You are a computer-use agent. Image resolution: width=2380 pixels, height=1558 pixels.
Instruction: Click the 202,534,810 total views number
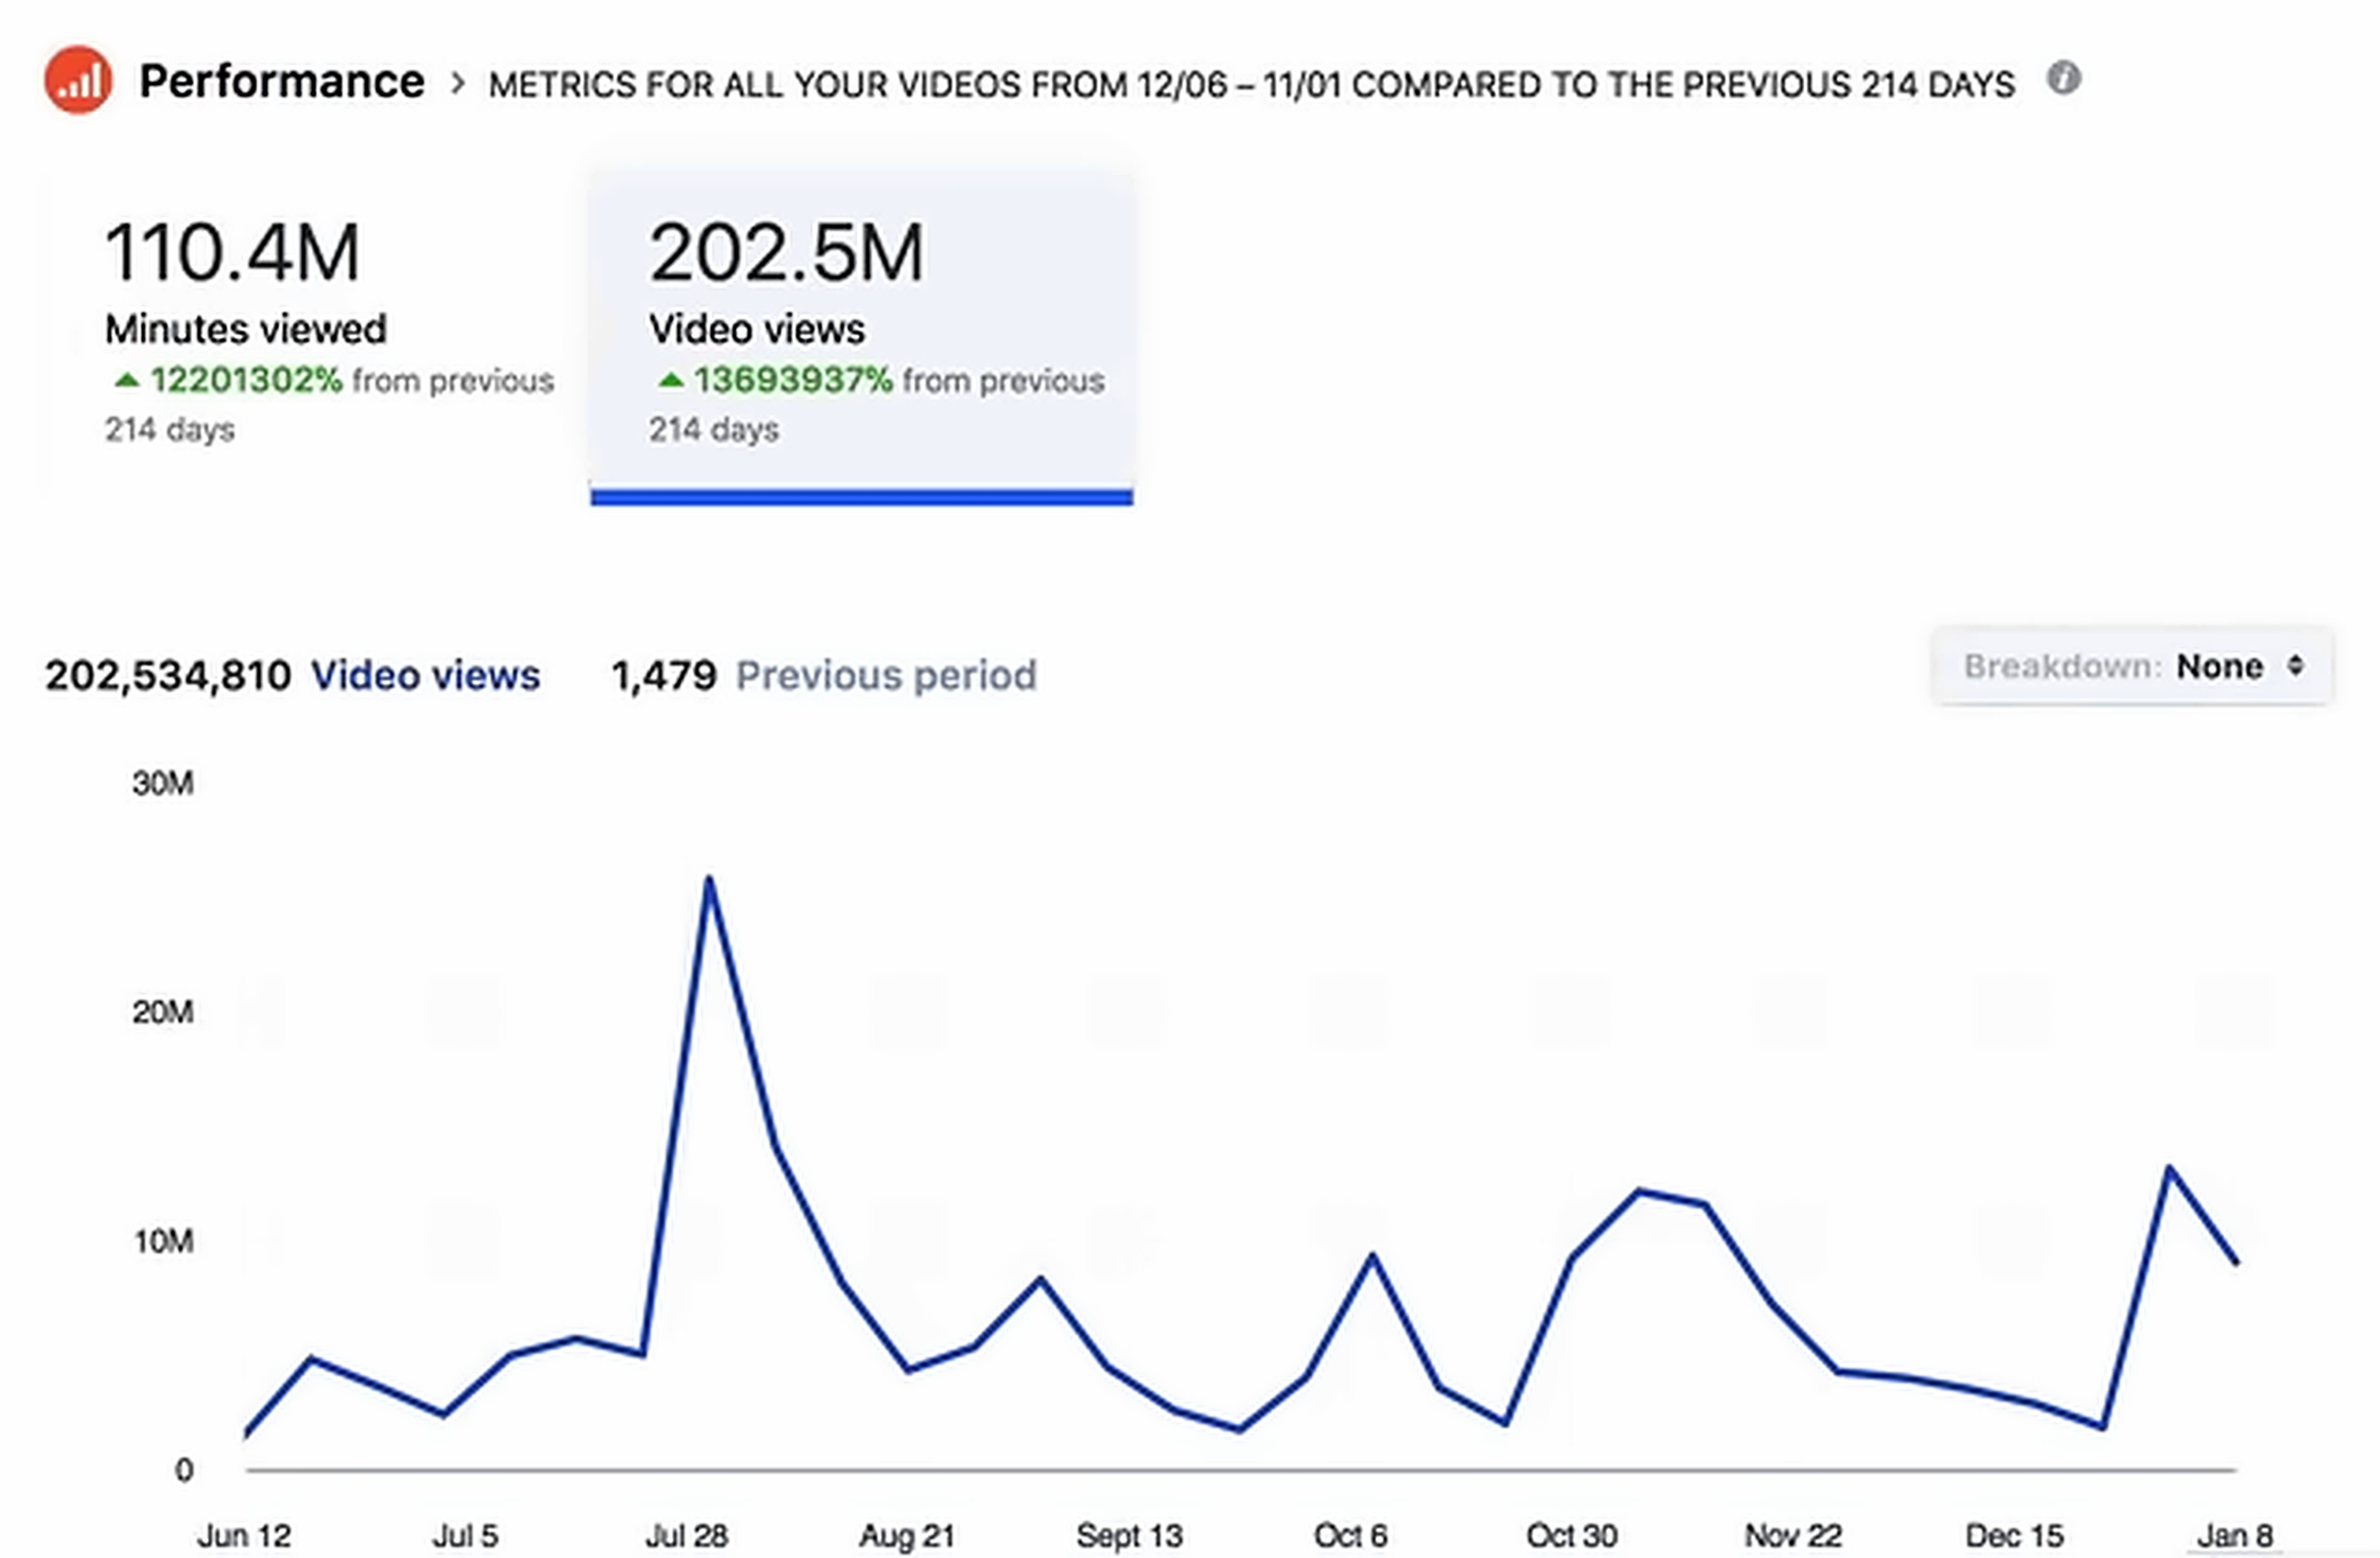(168, 676)
